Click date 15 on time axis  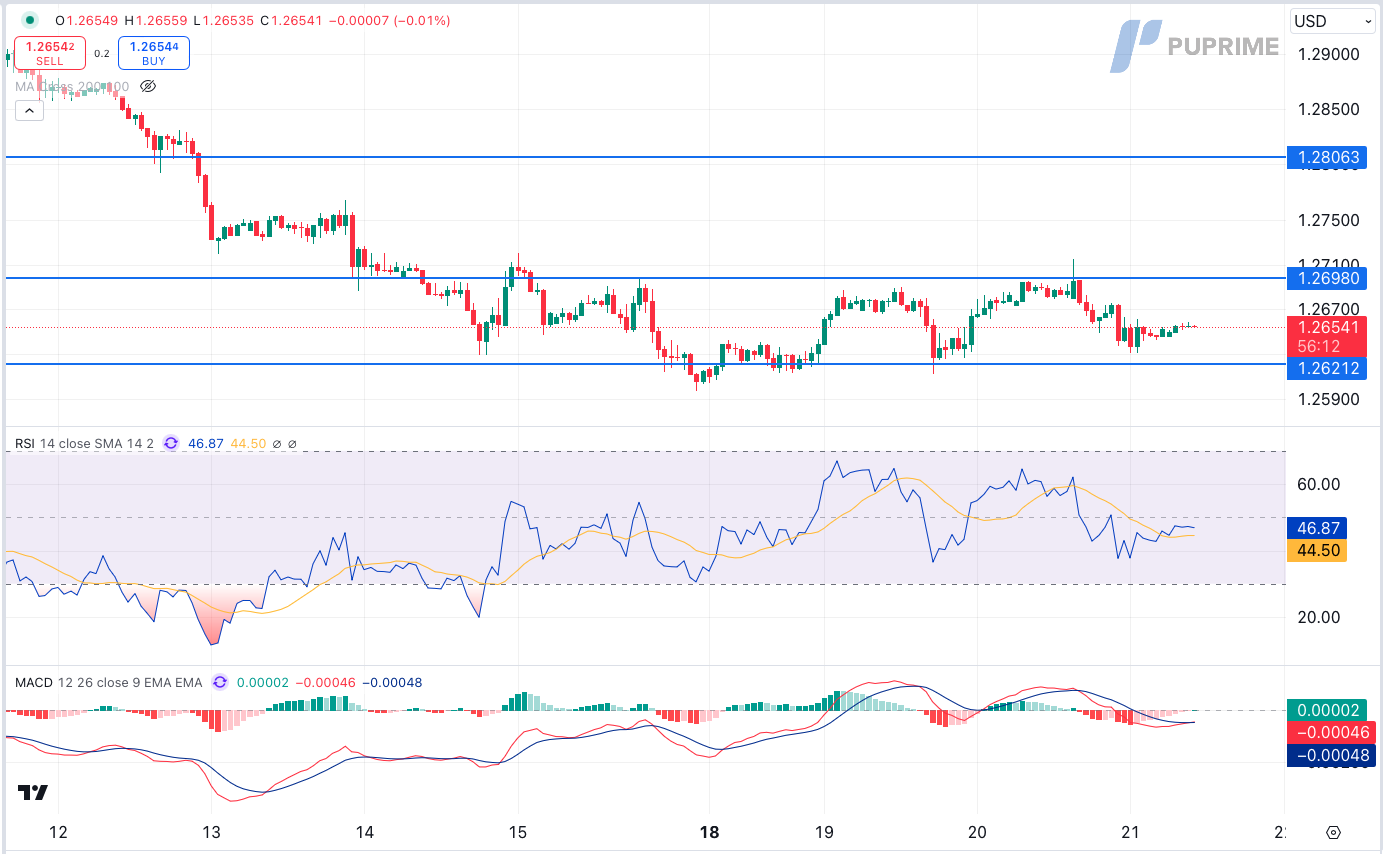[518, 832]
